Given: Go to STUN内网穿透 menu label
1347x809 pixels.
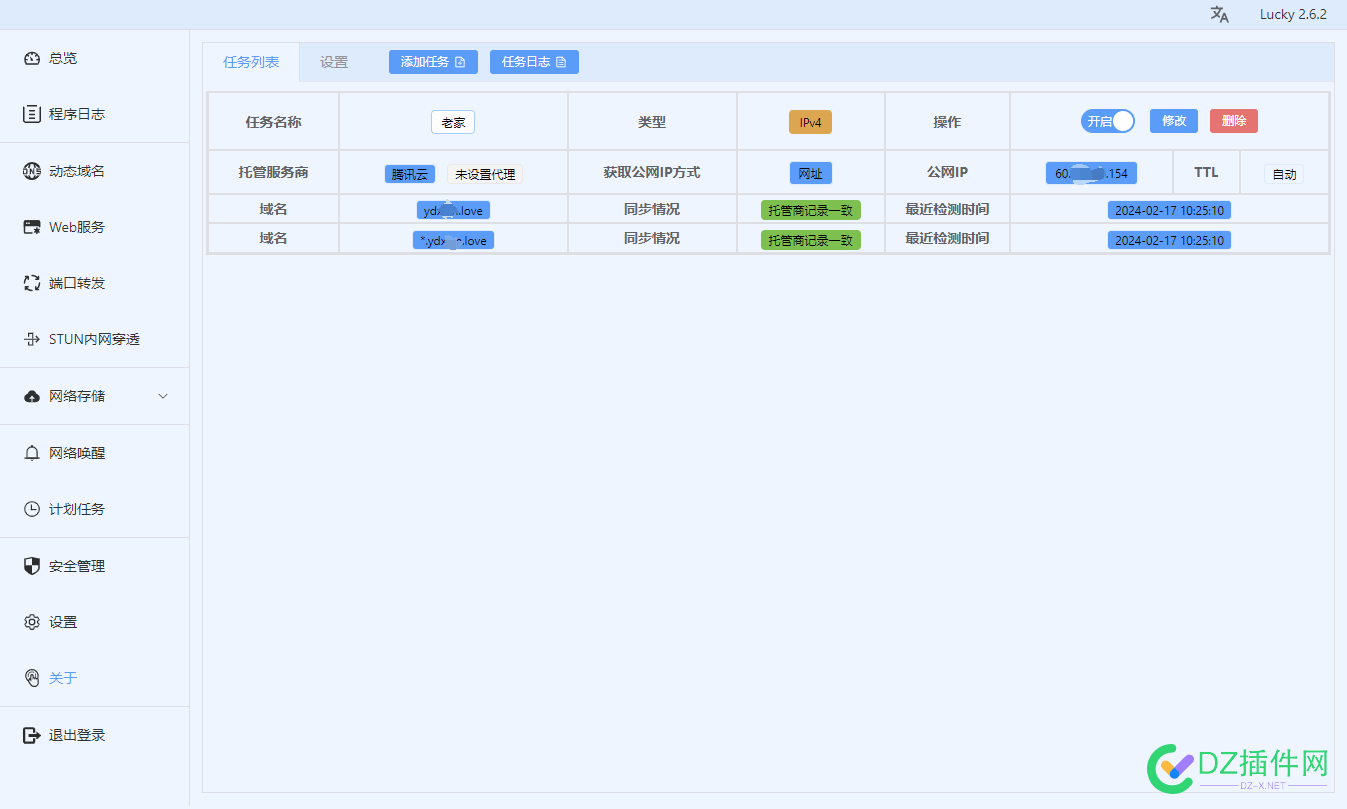Looking at the screenshot, I should tap(94, 339).
